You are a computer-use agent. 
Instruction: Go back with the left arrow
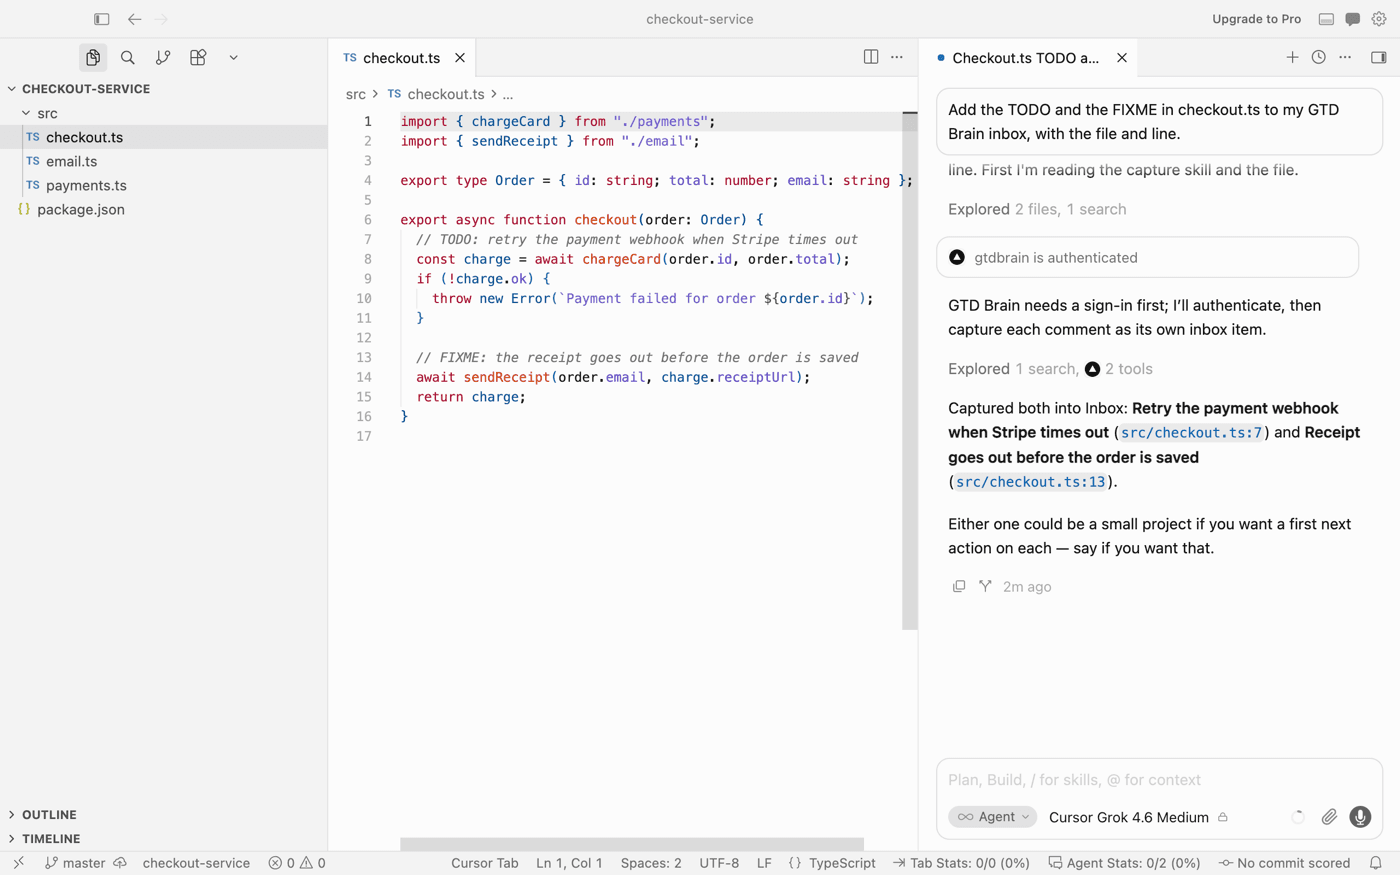134,19
